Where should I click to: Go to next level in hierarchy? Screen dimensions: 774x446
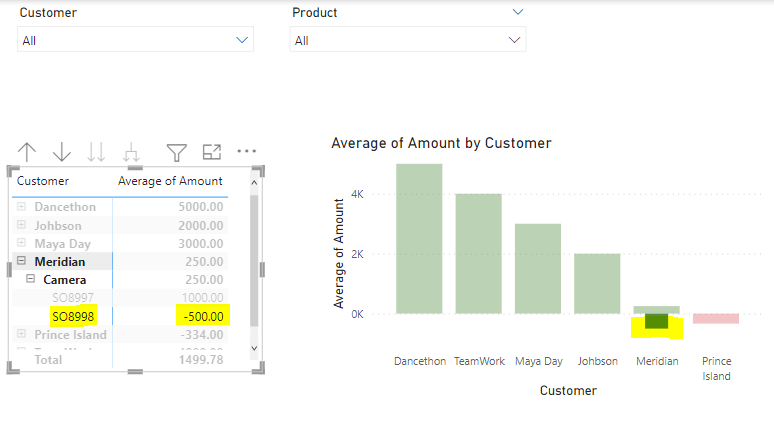96,152
